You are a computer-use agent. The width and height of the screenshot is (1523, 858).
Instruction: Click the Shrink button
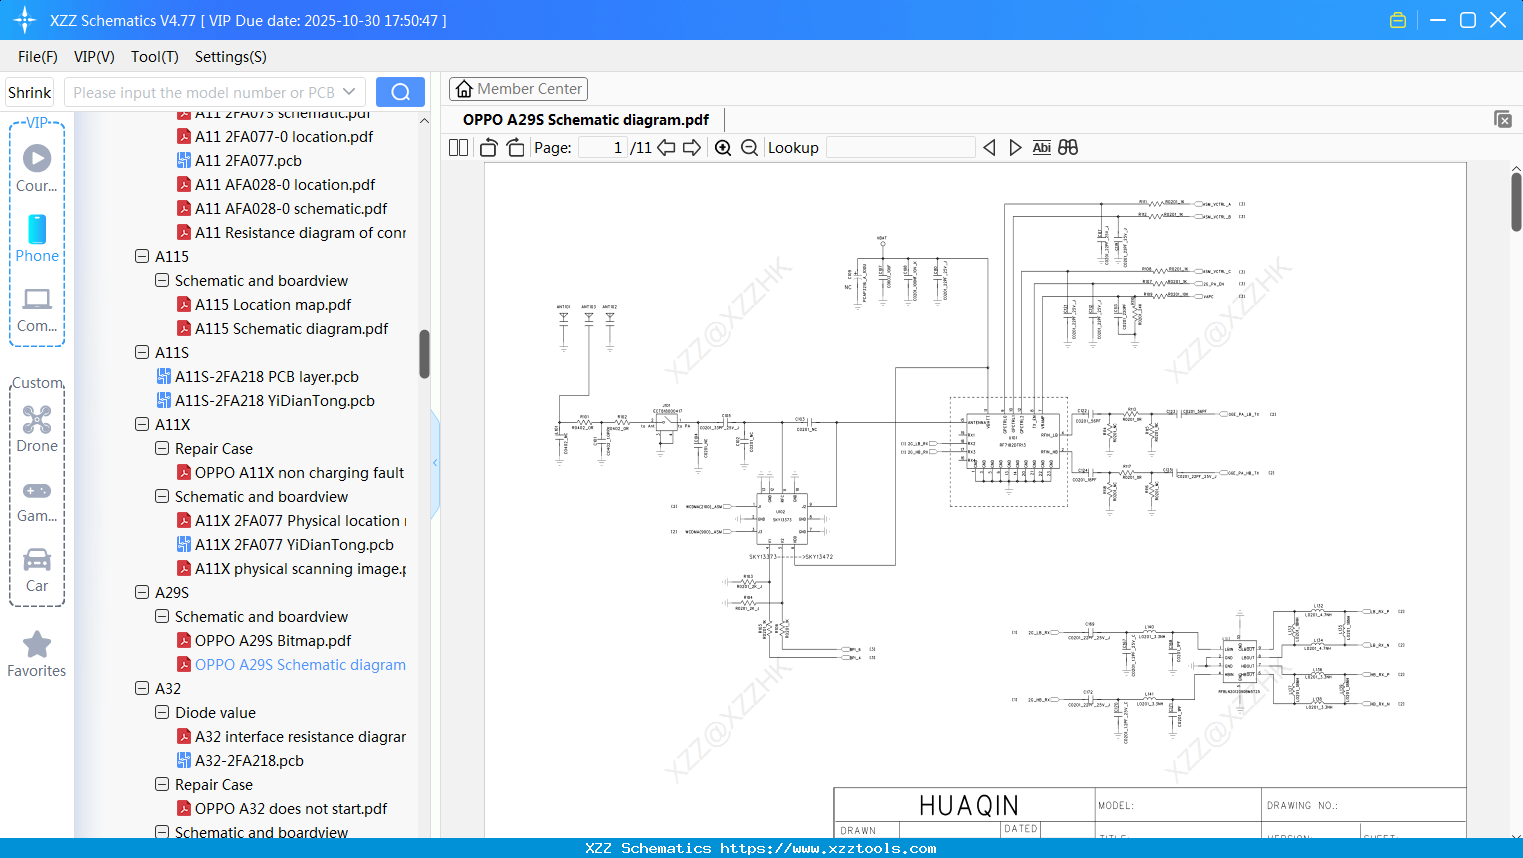tap(29, 91)
